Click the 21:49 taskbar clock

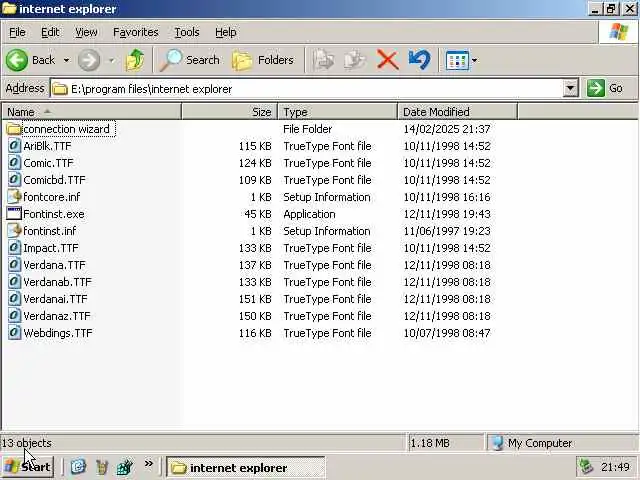tap(615, 467)
